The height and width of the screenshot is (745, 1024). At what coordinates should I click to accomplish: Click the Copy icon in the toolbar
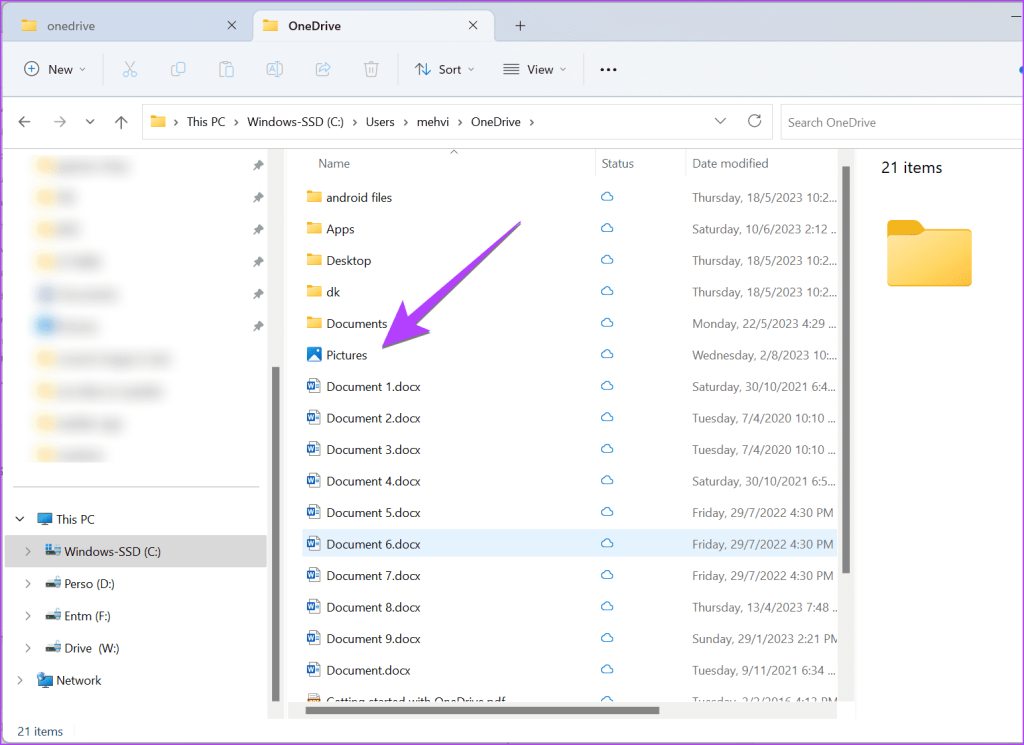(178, 69)
